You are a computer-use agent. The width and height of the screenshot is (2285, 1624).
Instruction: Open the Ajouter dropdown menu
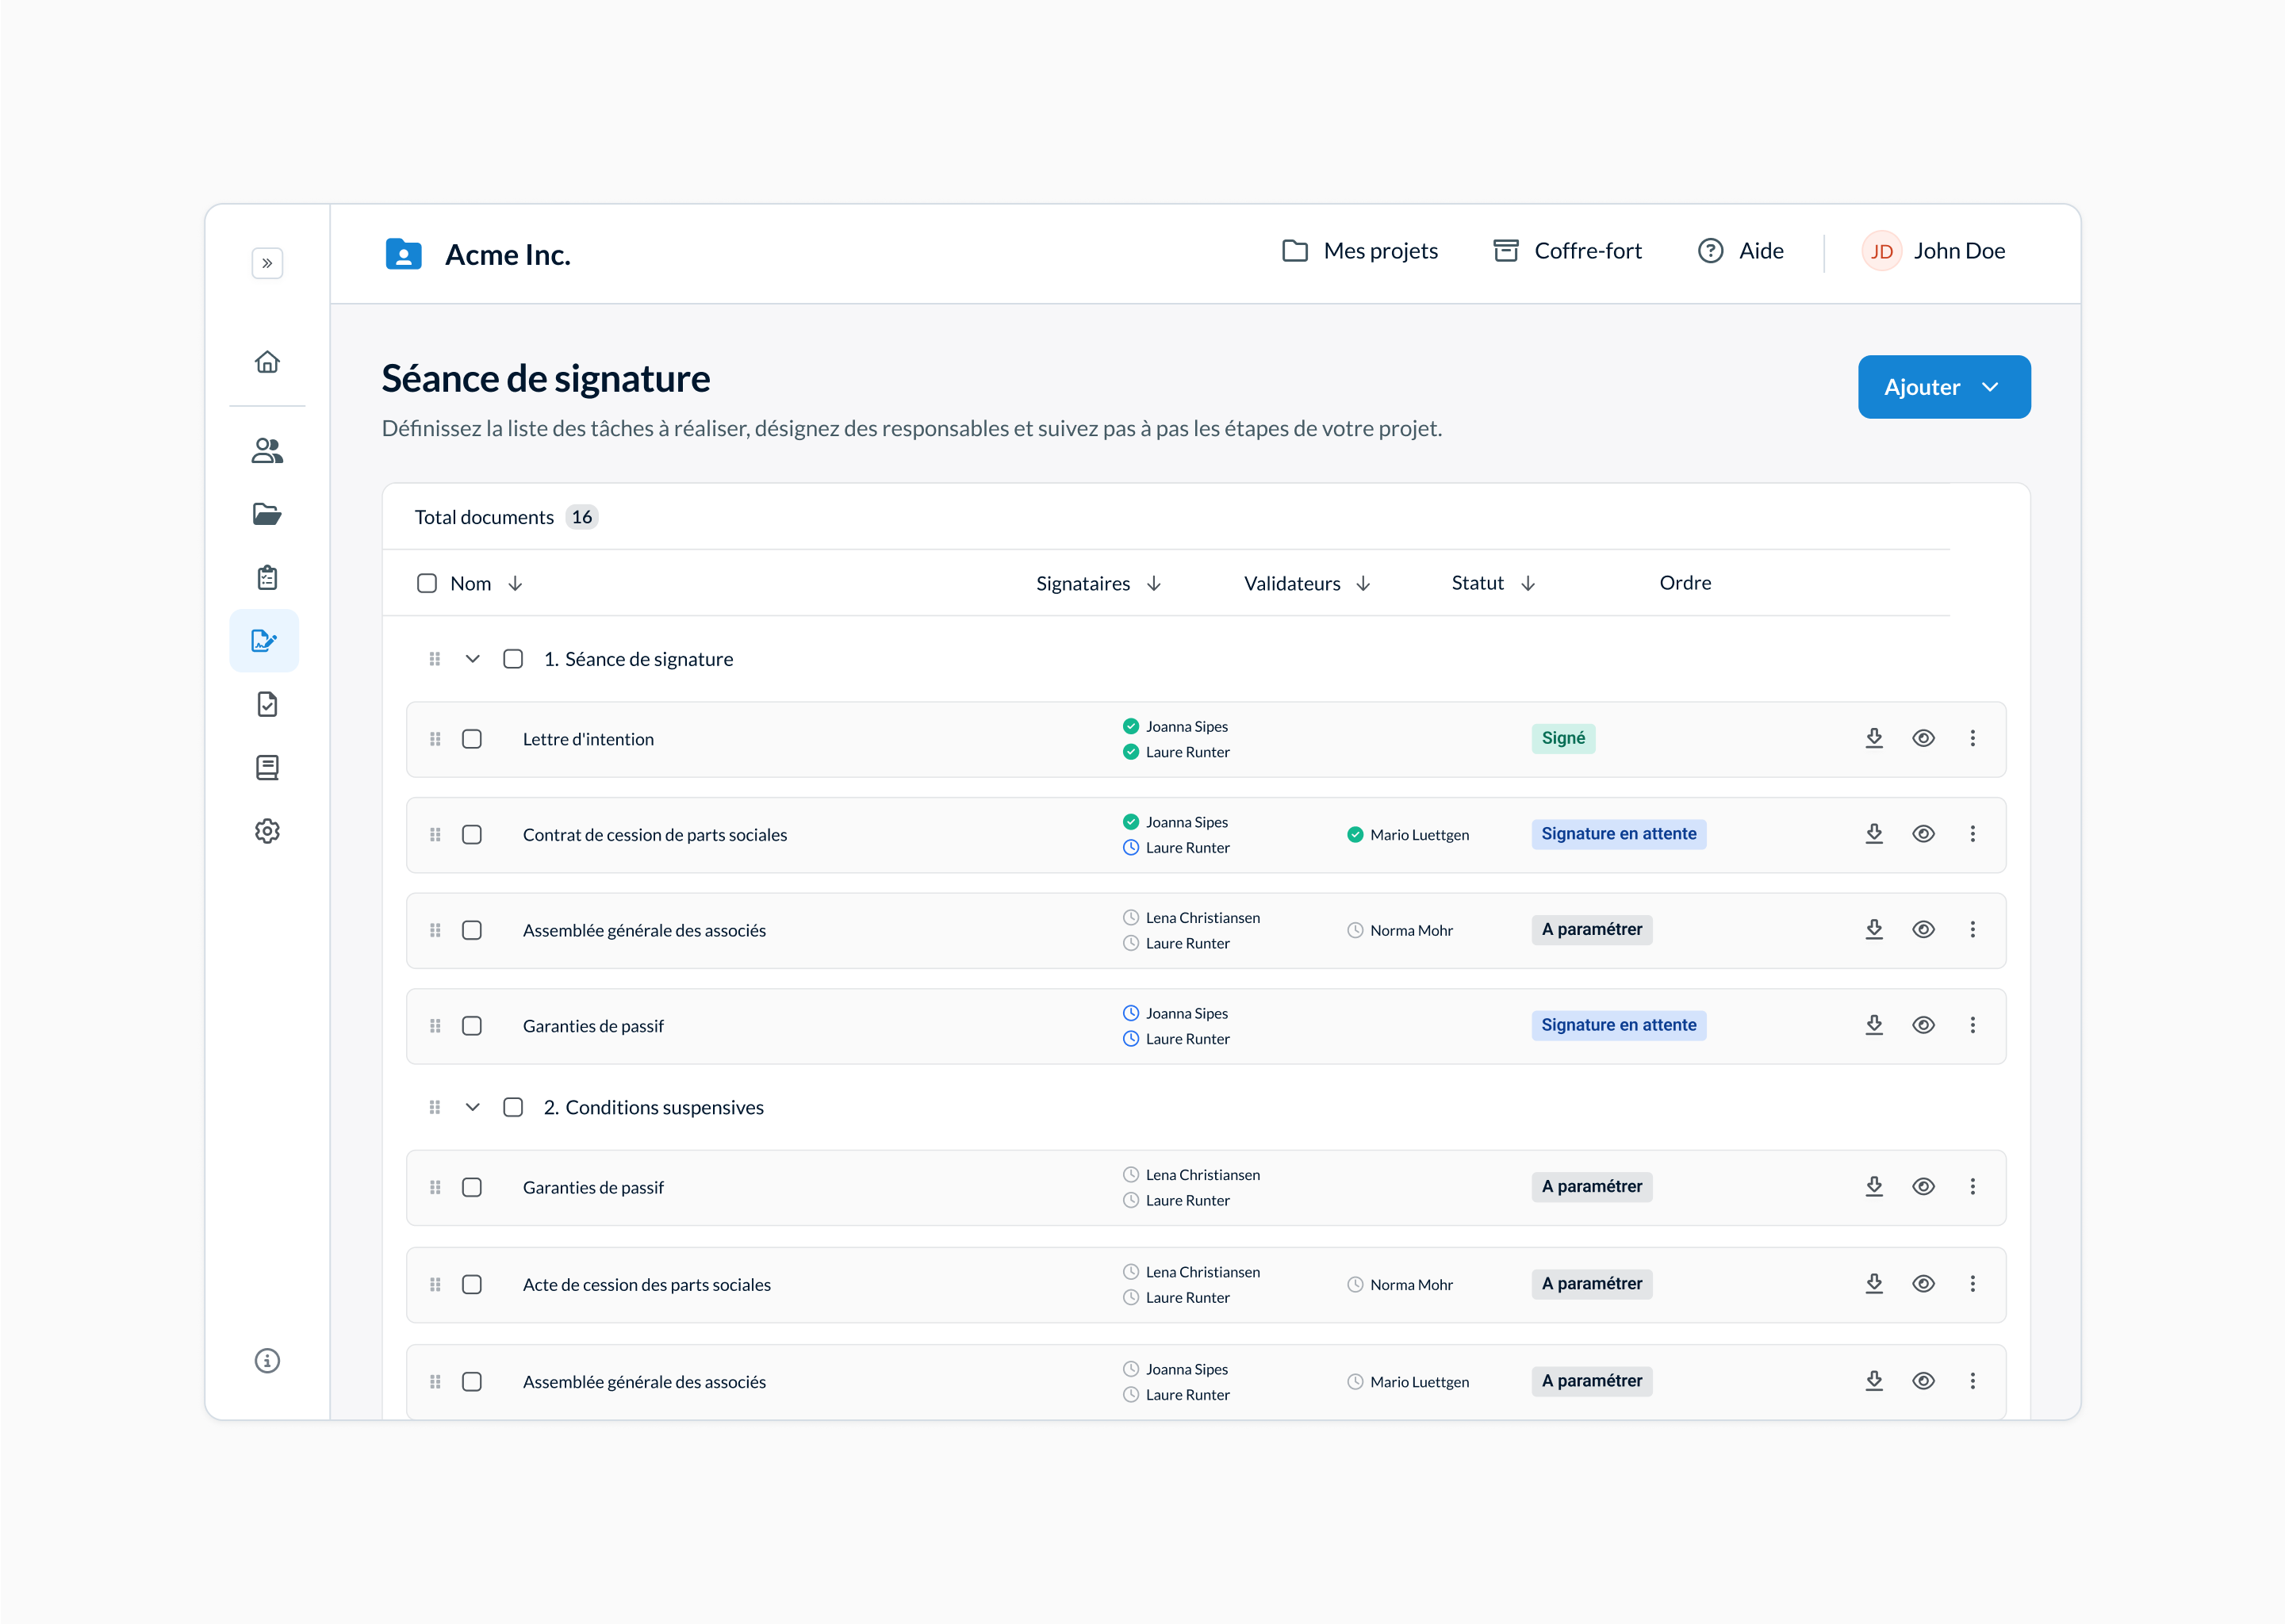pyautogui.click(x=1943, y=387)
